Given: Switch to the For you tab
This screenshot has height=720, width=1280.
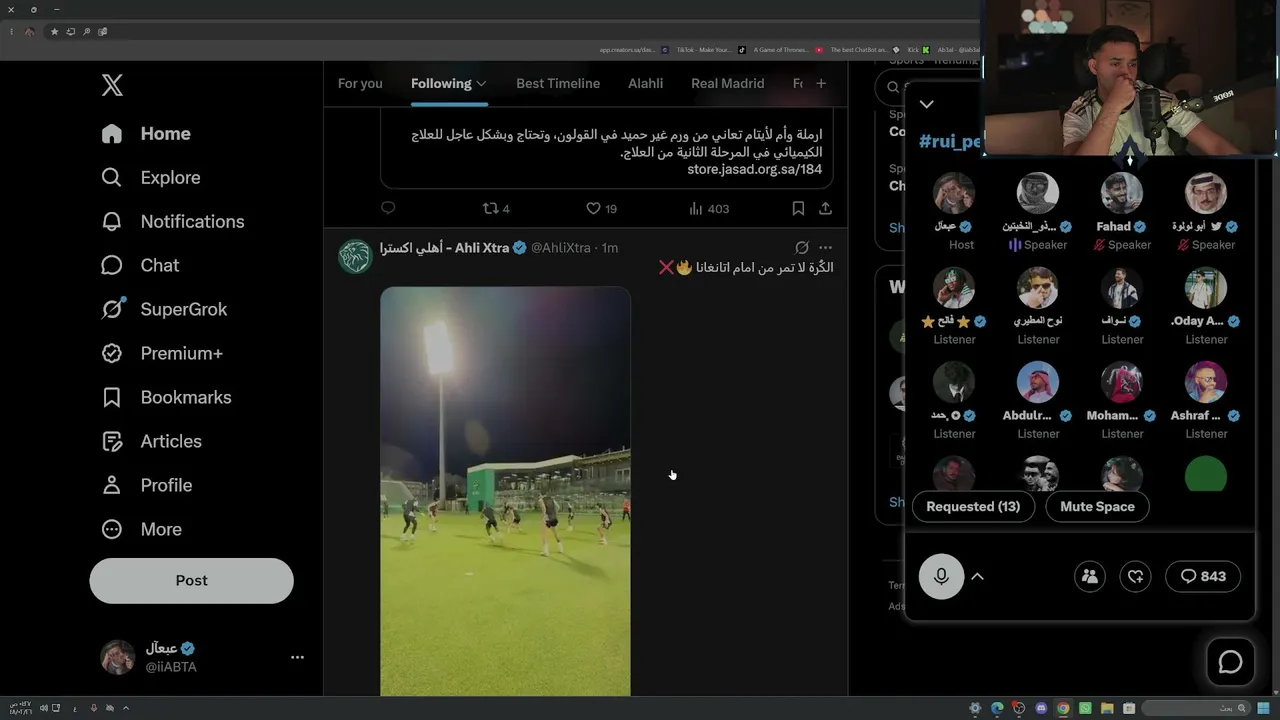Looking at the screenshot, I should click(x=360, y=83).
